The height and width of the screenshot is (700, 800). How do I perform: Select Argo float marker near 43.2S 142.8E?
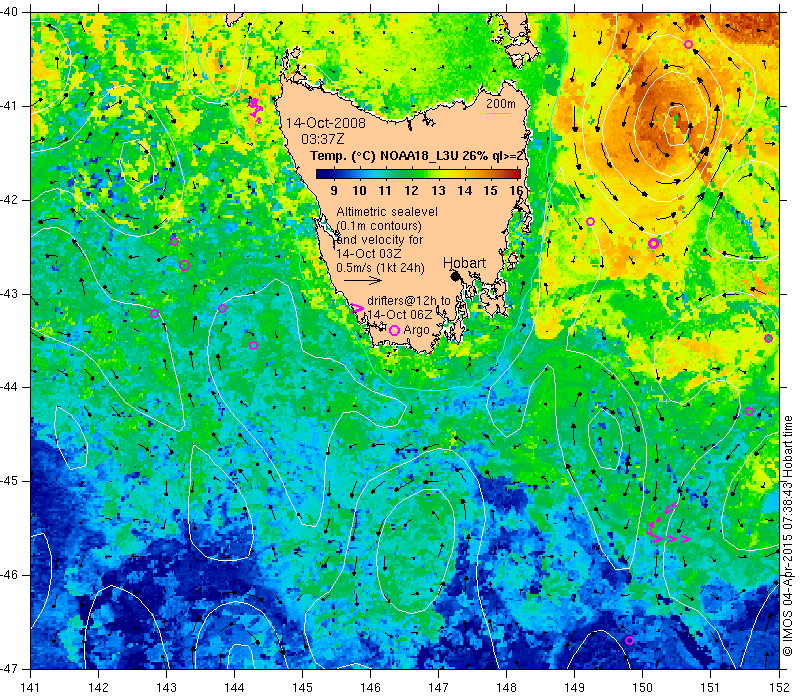point(155,314)
